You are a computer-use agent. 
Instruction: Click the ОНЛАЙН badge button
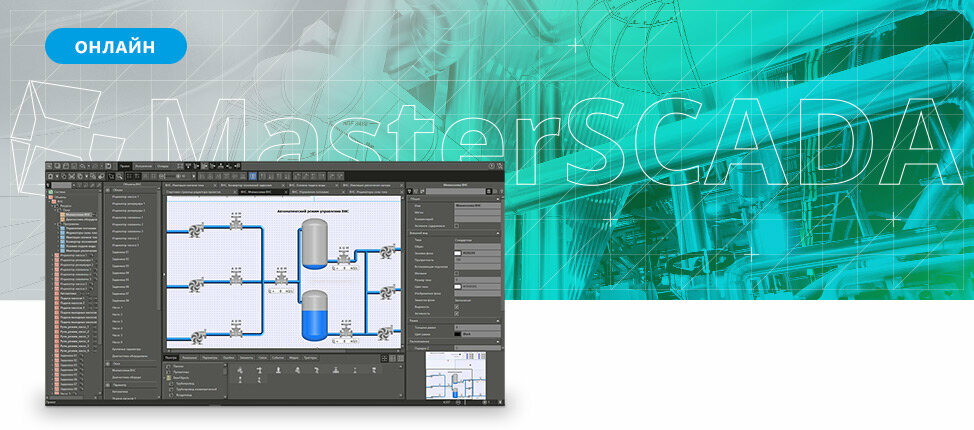[116, 46]
